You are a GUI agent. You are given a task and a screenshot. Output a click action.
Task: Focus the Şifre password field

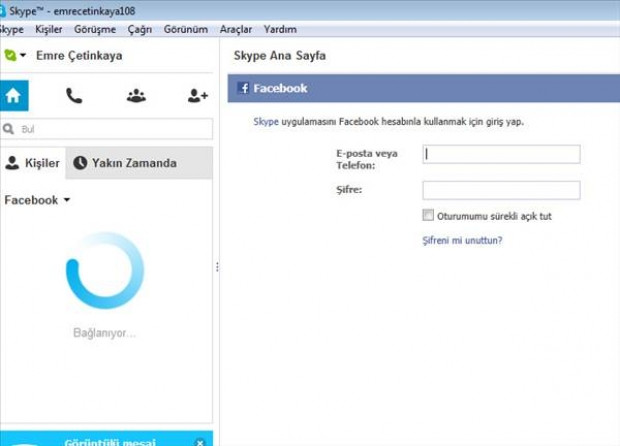(501, 190)
